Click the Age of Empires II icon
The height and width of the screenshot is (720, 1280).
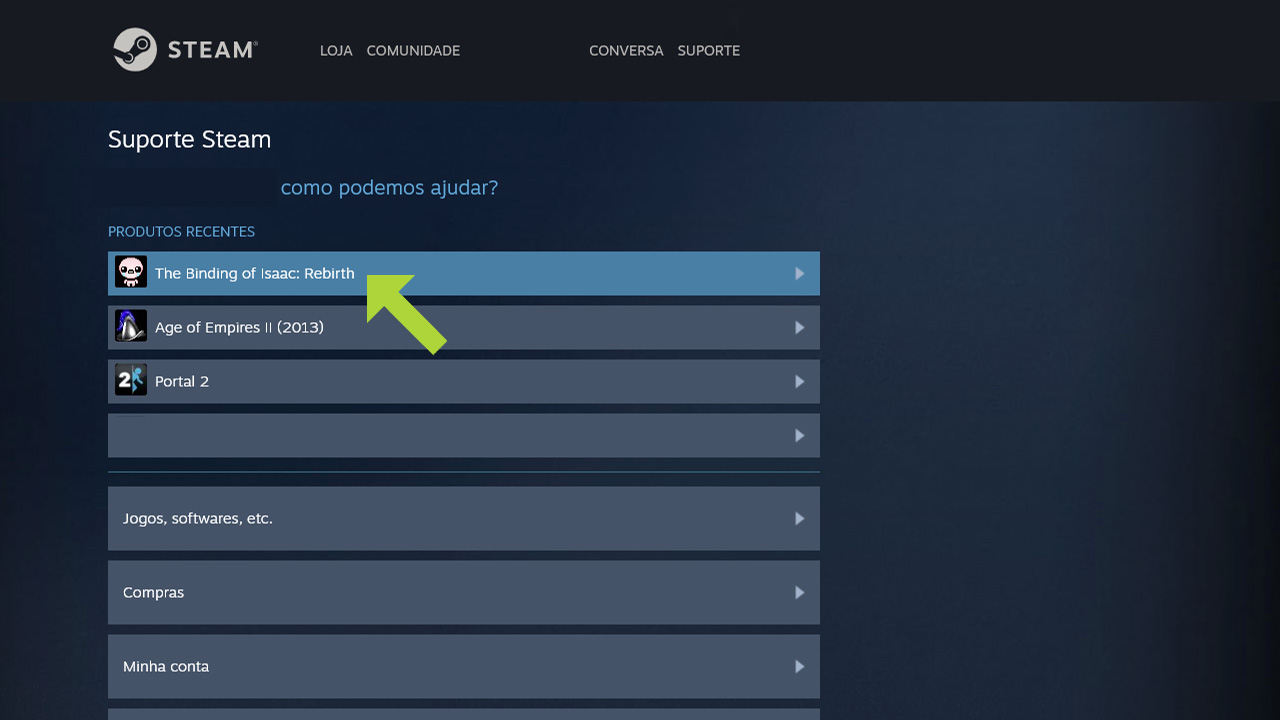pyautogui.click(x=131, y=326)
